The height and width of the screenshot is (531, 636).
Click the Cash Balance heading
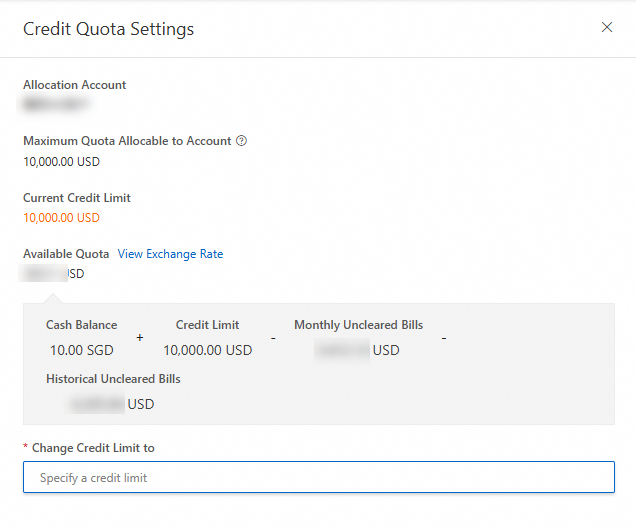pos(81,325)
